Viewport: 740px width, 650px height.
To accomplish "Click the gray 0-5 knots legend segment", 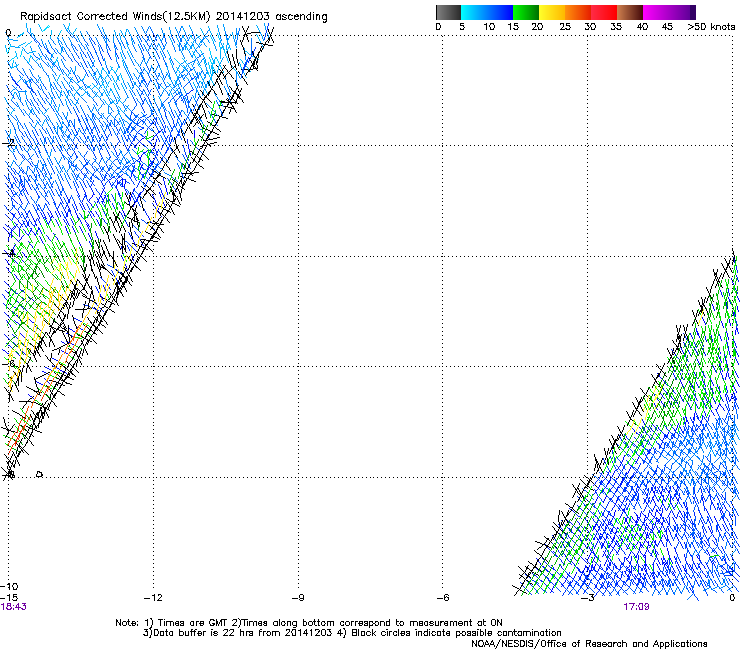I will (x=448, y=12).
